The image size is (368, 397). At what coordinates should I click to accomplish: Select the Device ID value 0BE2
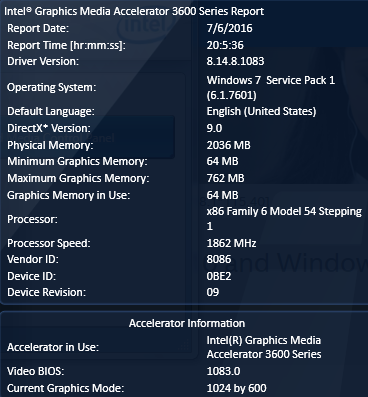[219, 276]
